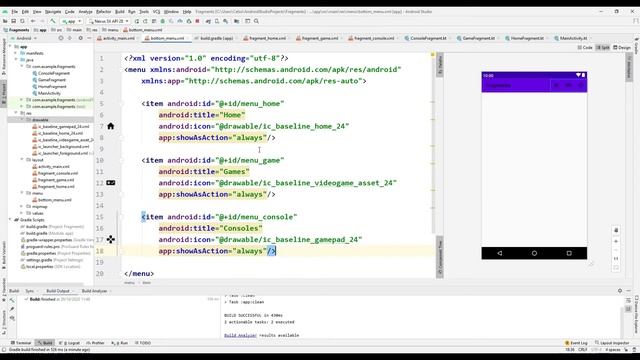
Task: Select local.properties in Gradle Scripts
Action: 51,267
